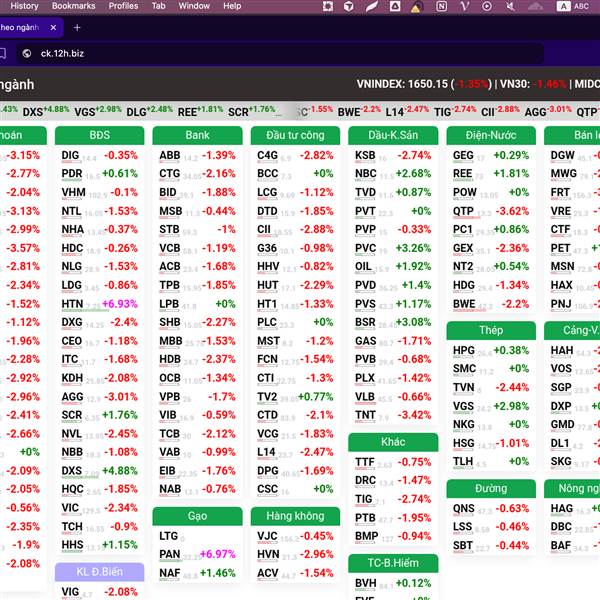This screenshot has height=600, width=600.
Task: Open the HTN stock with +6.93%
Action: pos(99,304)
